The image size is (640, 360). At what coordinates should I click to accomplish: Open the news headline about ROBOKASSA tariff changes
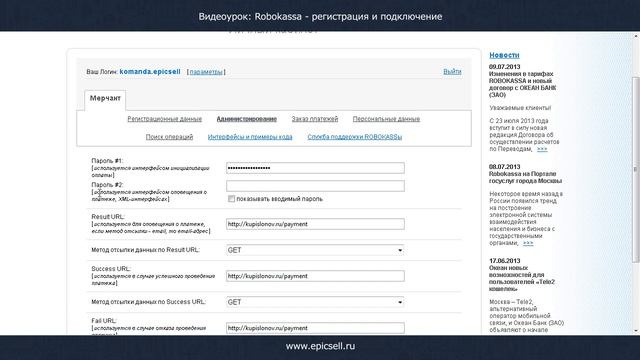pos(522,84)
